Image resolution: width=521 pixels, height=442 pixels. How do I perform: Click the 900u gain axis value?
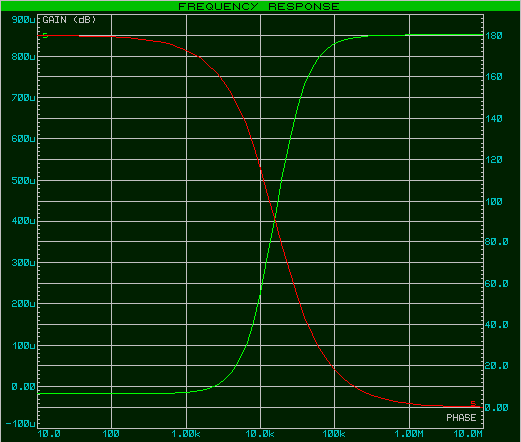(x=23, y=20)
